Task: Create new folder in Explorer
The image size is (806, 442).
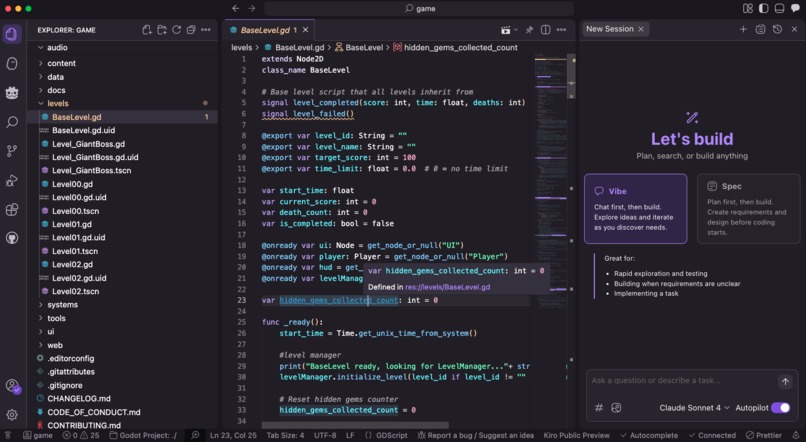Action: click(162, 30)
